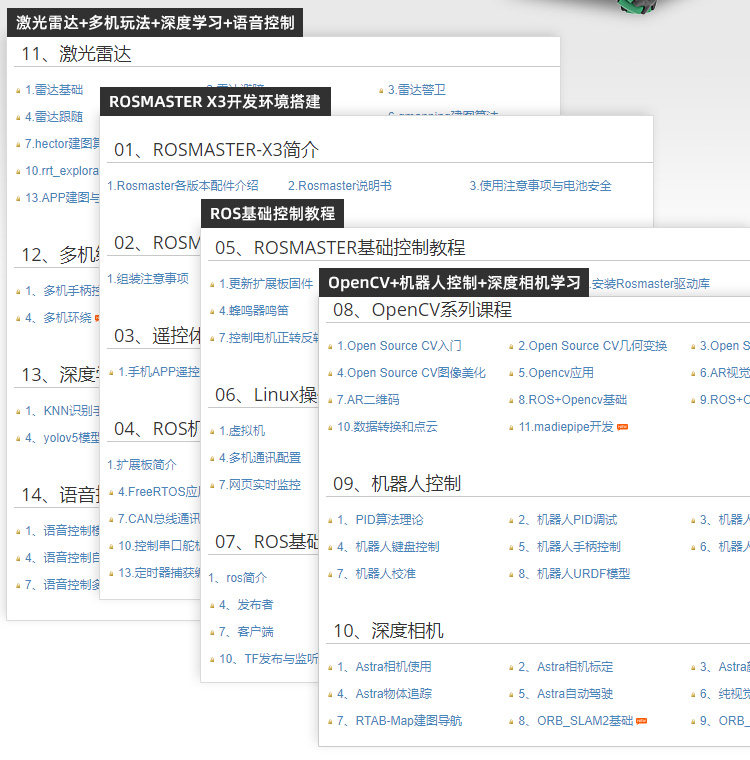Open the 1.虚拟机 lesson link
Image resolution: width=750 pixels, height=760 pixels.
pyautogui.click(x=242, y=431)
